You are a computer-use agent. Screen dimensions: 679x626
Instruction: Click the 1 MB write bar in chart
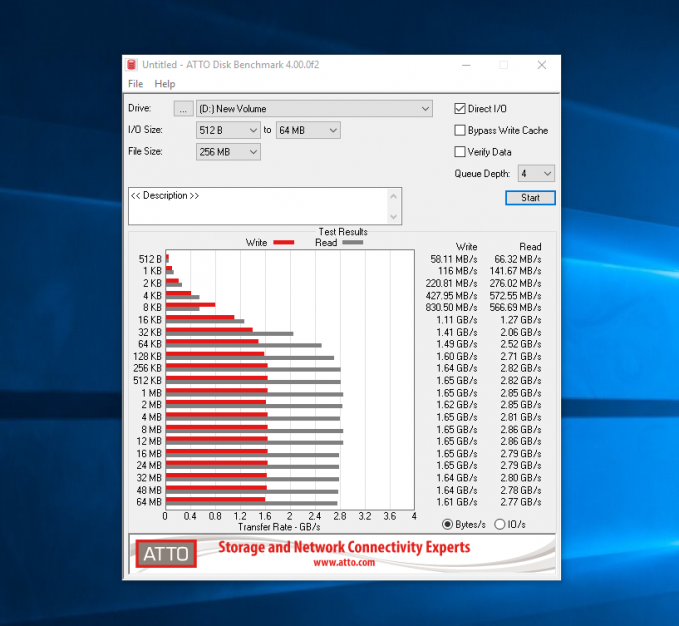tap(217, 390)
